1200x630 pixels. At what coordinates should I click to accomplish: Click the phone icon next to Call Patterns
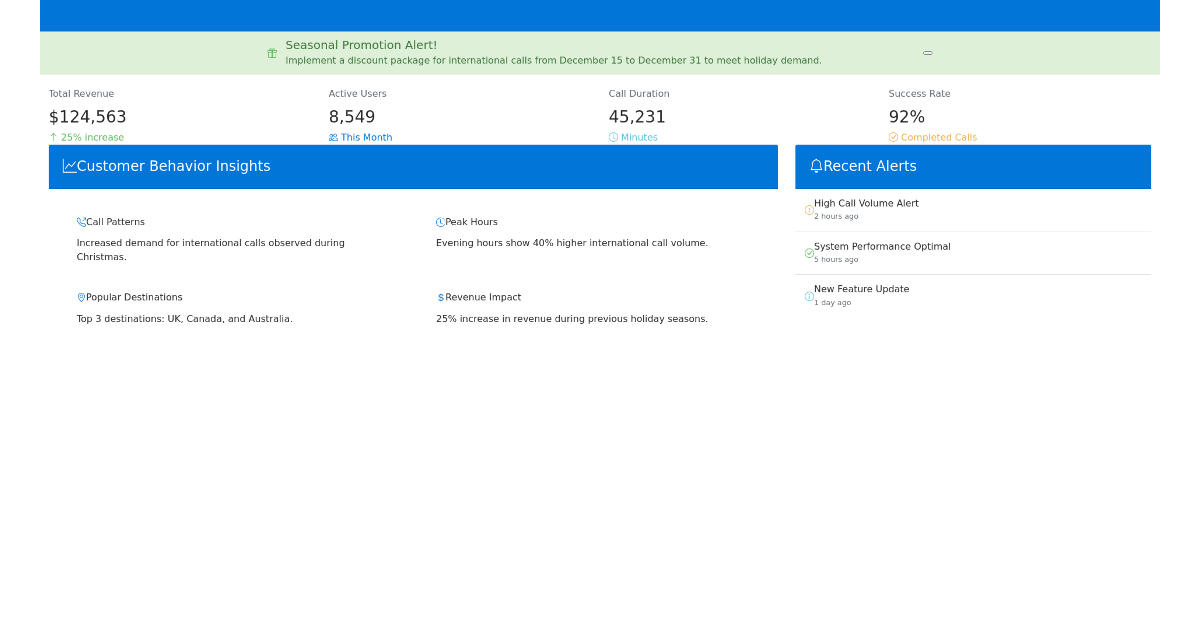(80, 221)
